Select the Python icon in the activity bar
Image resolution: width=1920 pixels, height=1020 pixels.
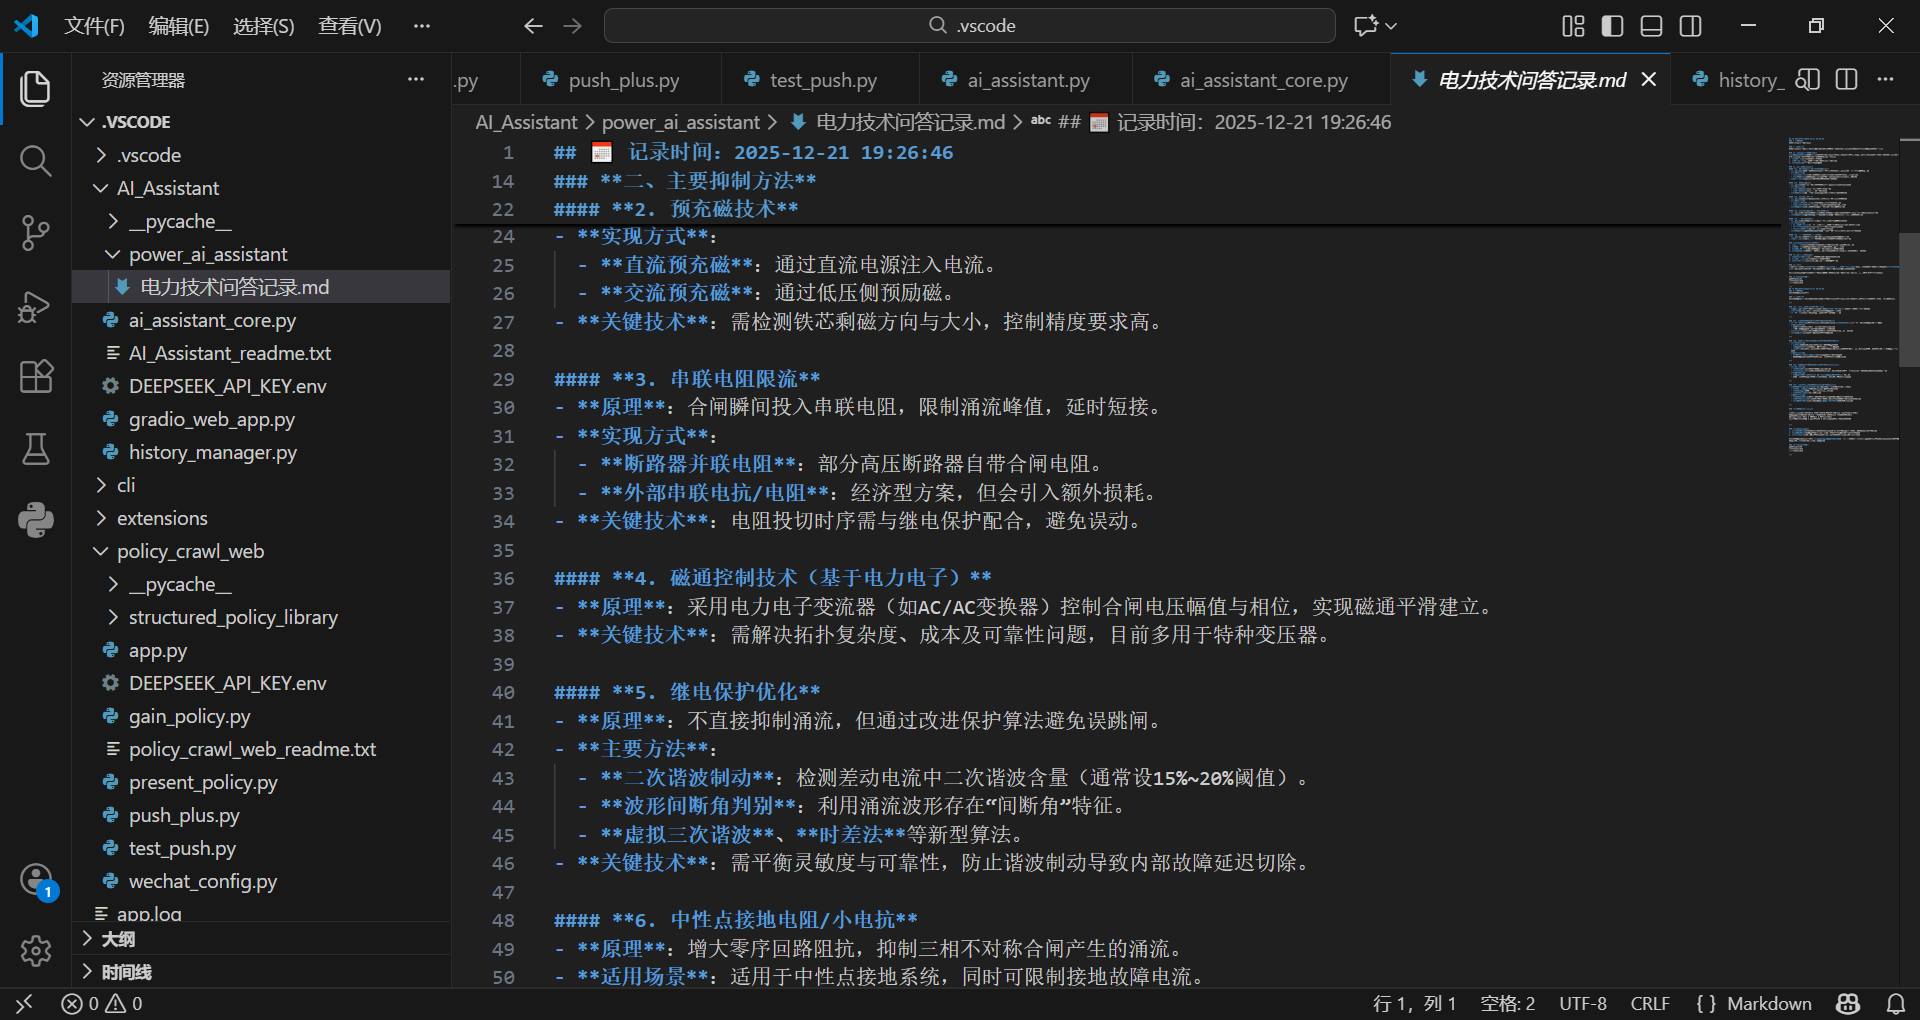click(36, 520)
